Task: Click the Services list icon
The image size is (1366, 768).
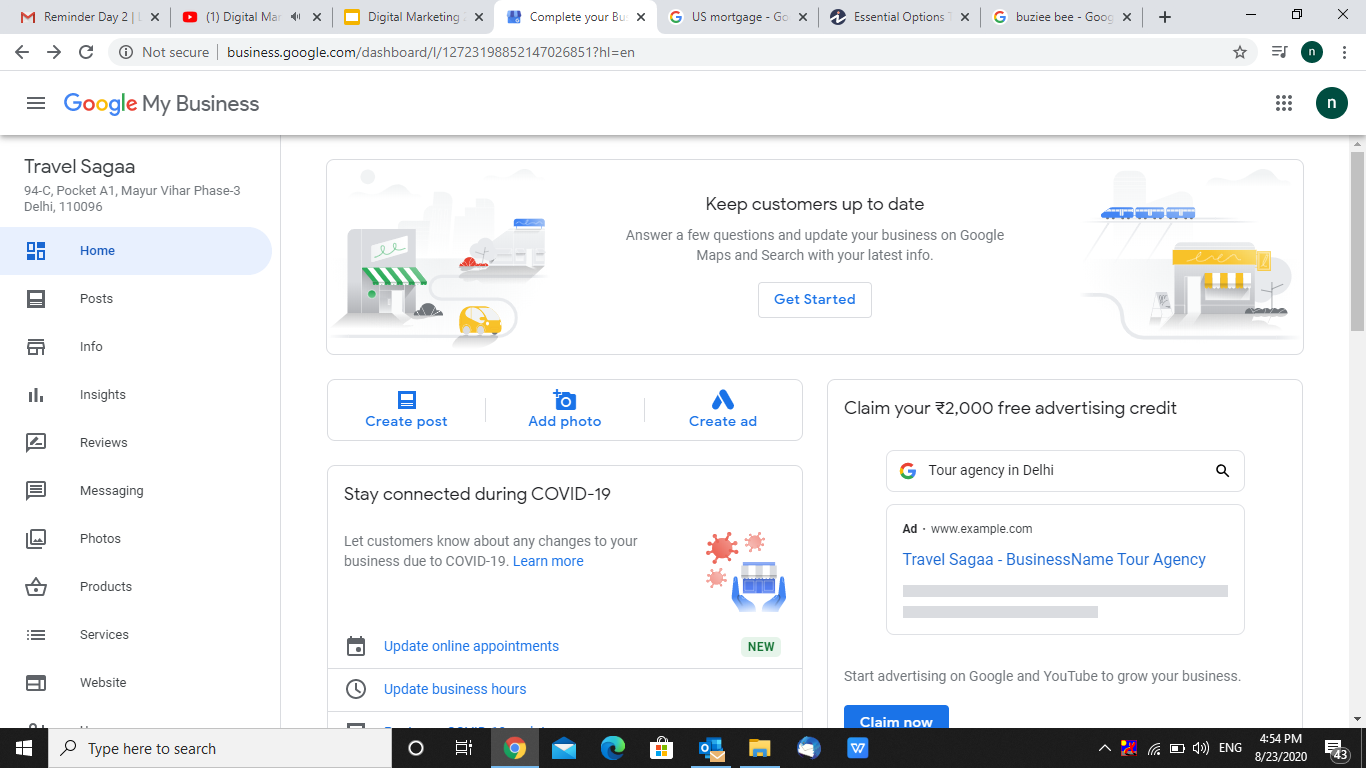Action: (36, 635)
